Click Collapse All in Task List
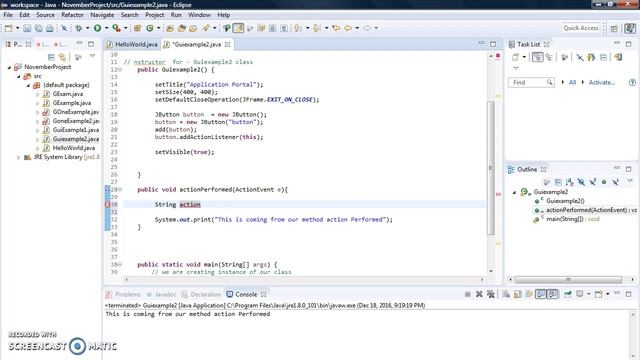 (603, 58)
